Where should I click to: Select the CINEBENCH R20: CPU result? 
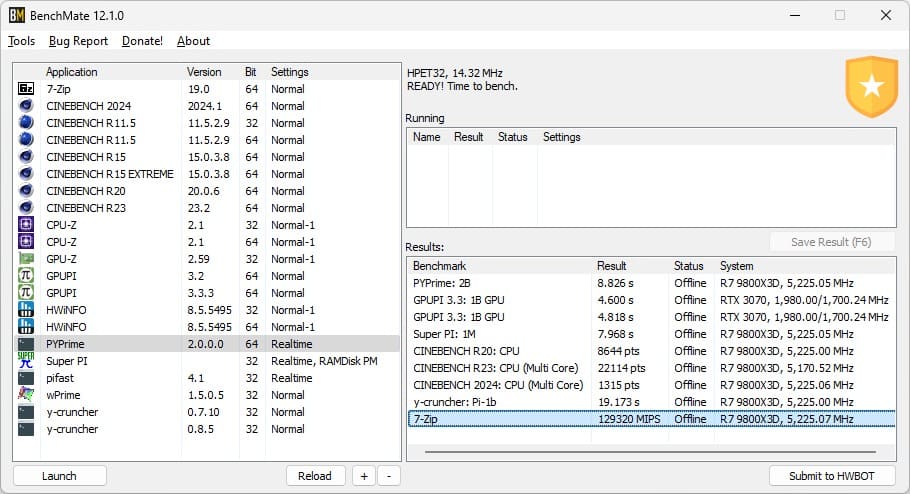(x=651, y=351)
